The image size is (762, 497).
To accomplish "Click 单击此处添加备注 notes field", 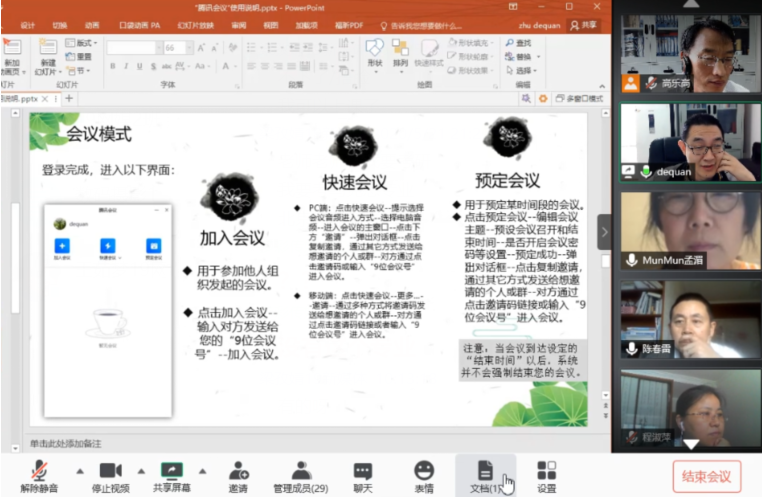I will pyautogui.click(x=66, y=444).
